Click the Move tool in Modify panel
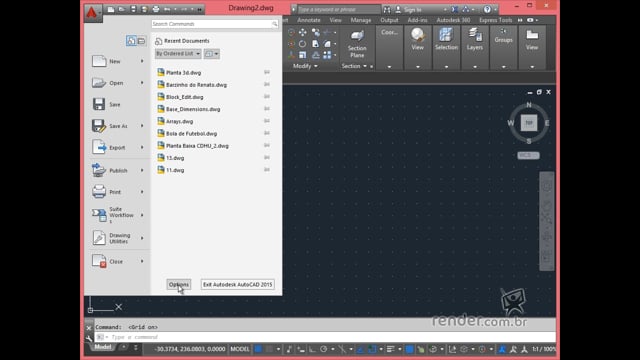Image resolution: width=640 pixels, height=360 pixels. coord(302,32)
